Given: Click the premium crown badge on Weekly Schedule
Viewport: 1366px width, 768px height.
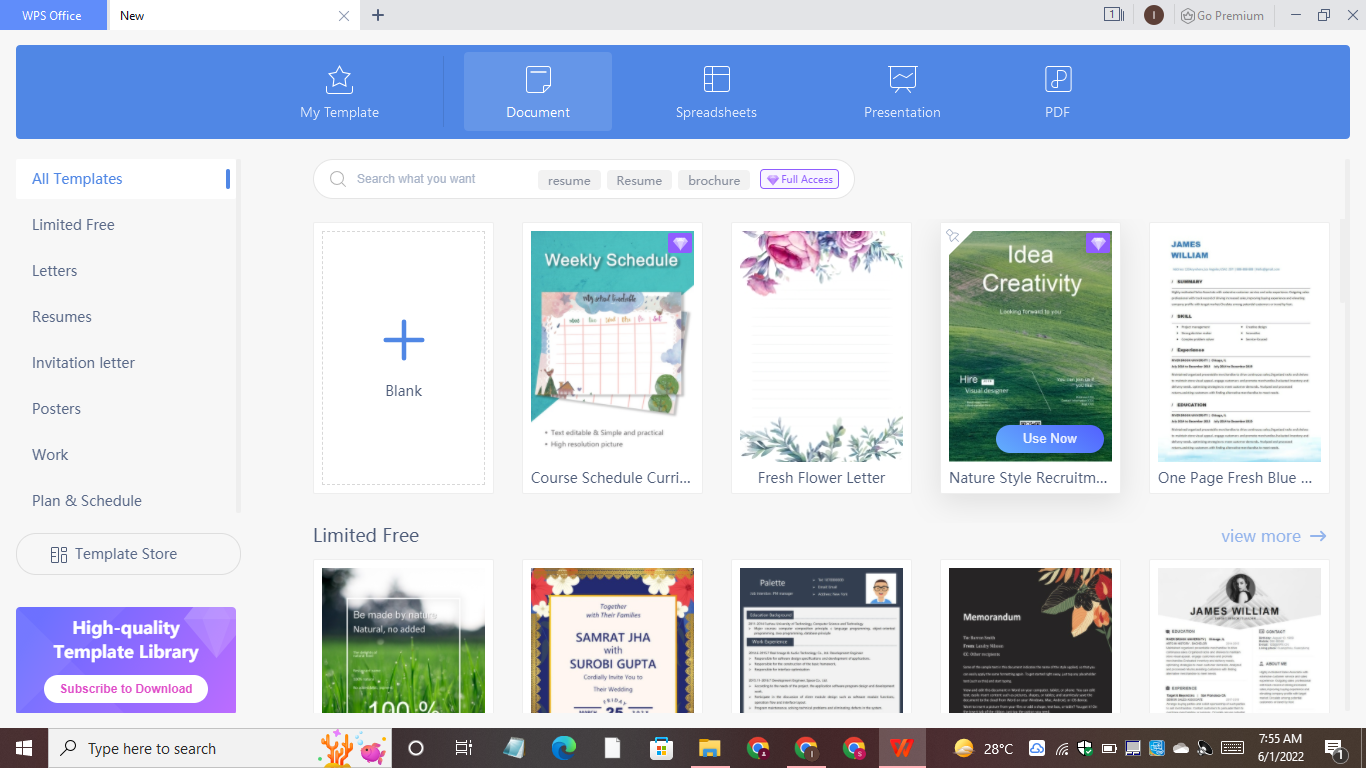Looking at the screenshot, I should click(x=681, y=242).
